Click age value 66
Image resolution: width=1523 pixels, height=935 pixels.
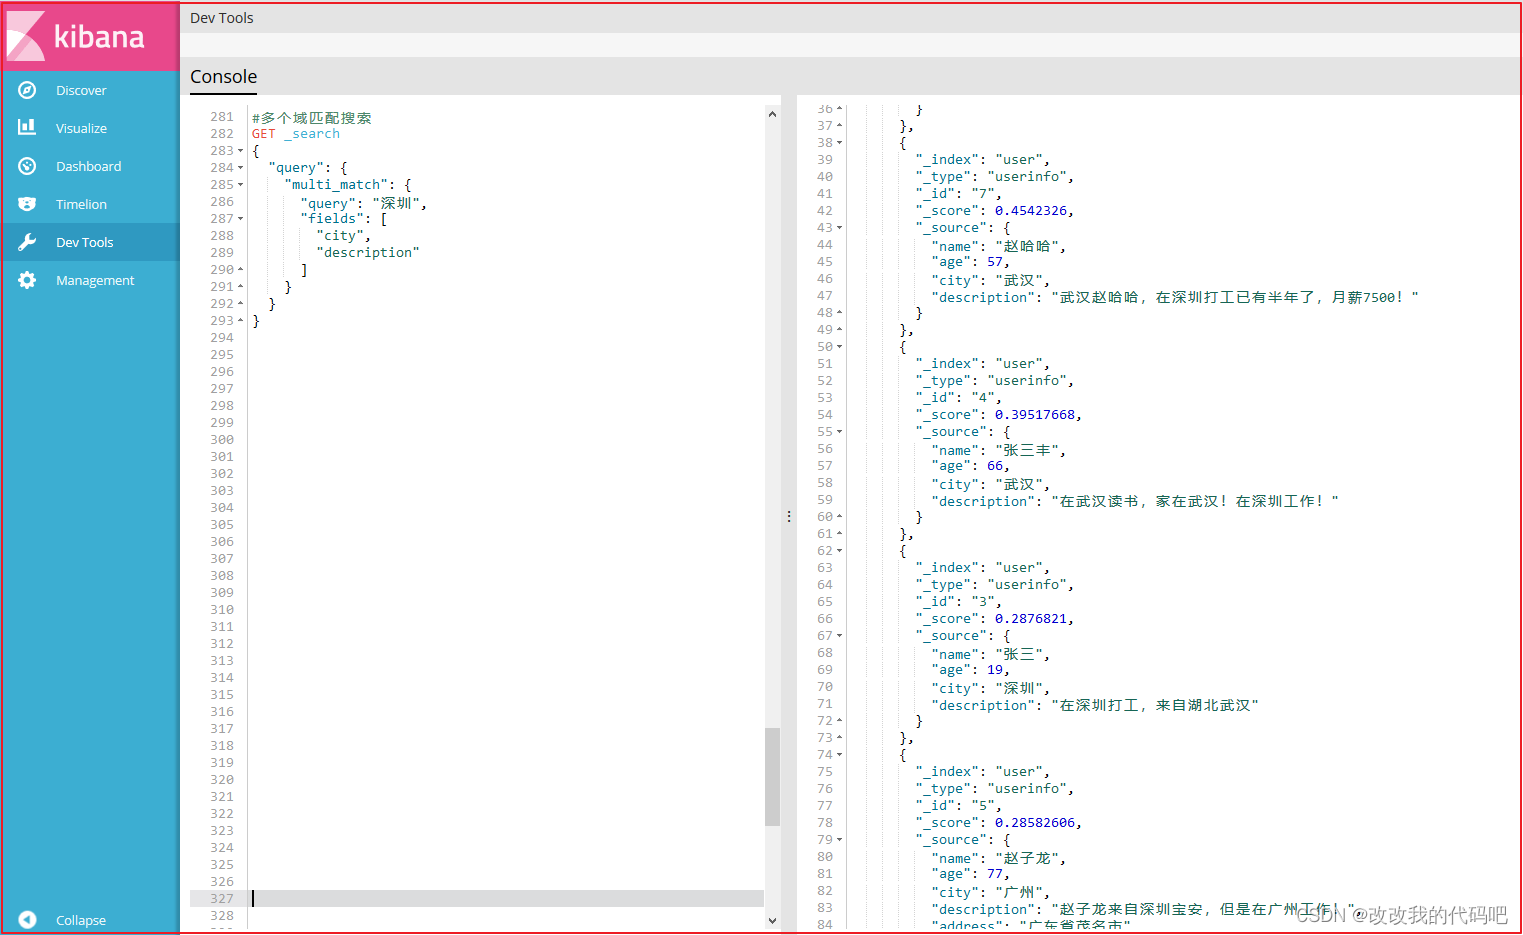pyautogui.click(x=995, y=466)
